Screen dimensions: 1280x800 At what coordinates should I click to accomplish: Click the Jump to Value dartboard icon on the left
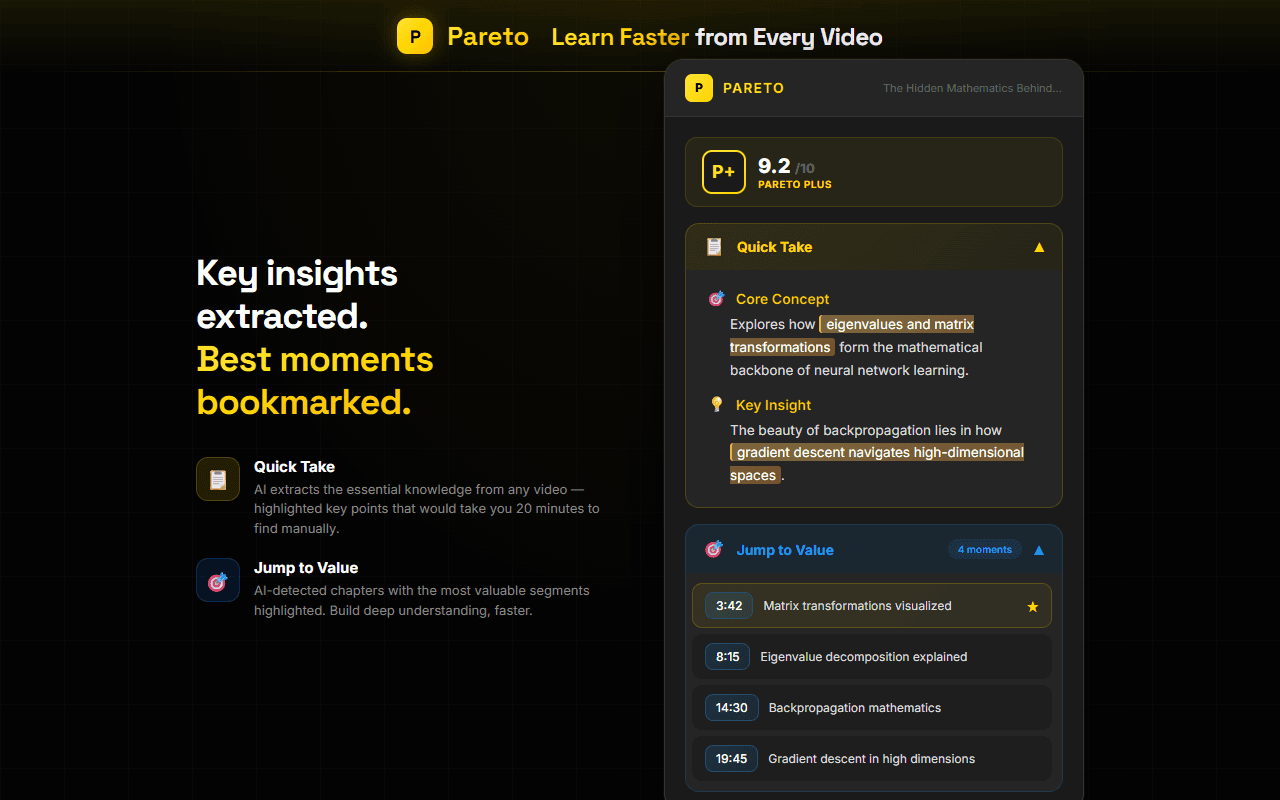217,580
